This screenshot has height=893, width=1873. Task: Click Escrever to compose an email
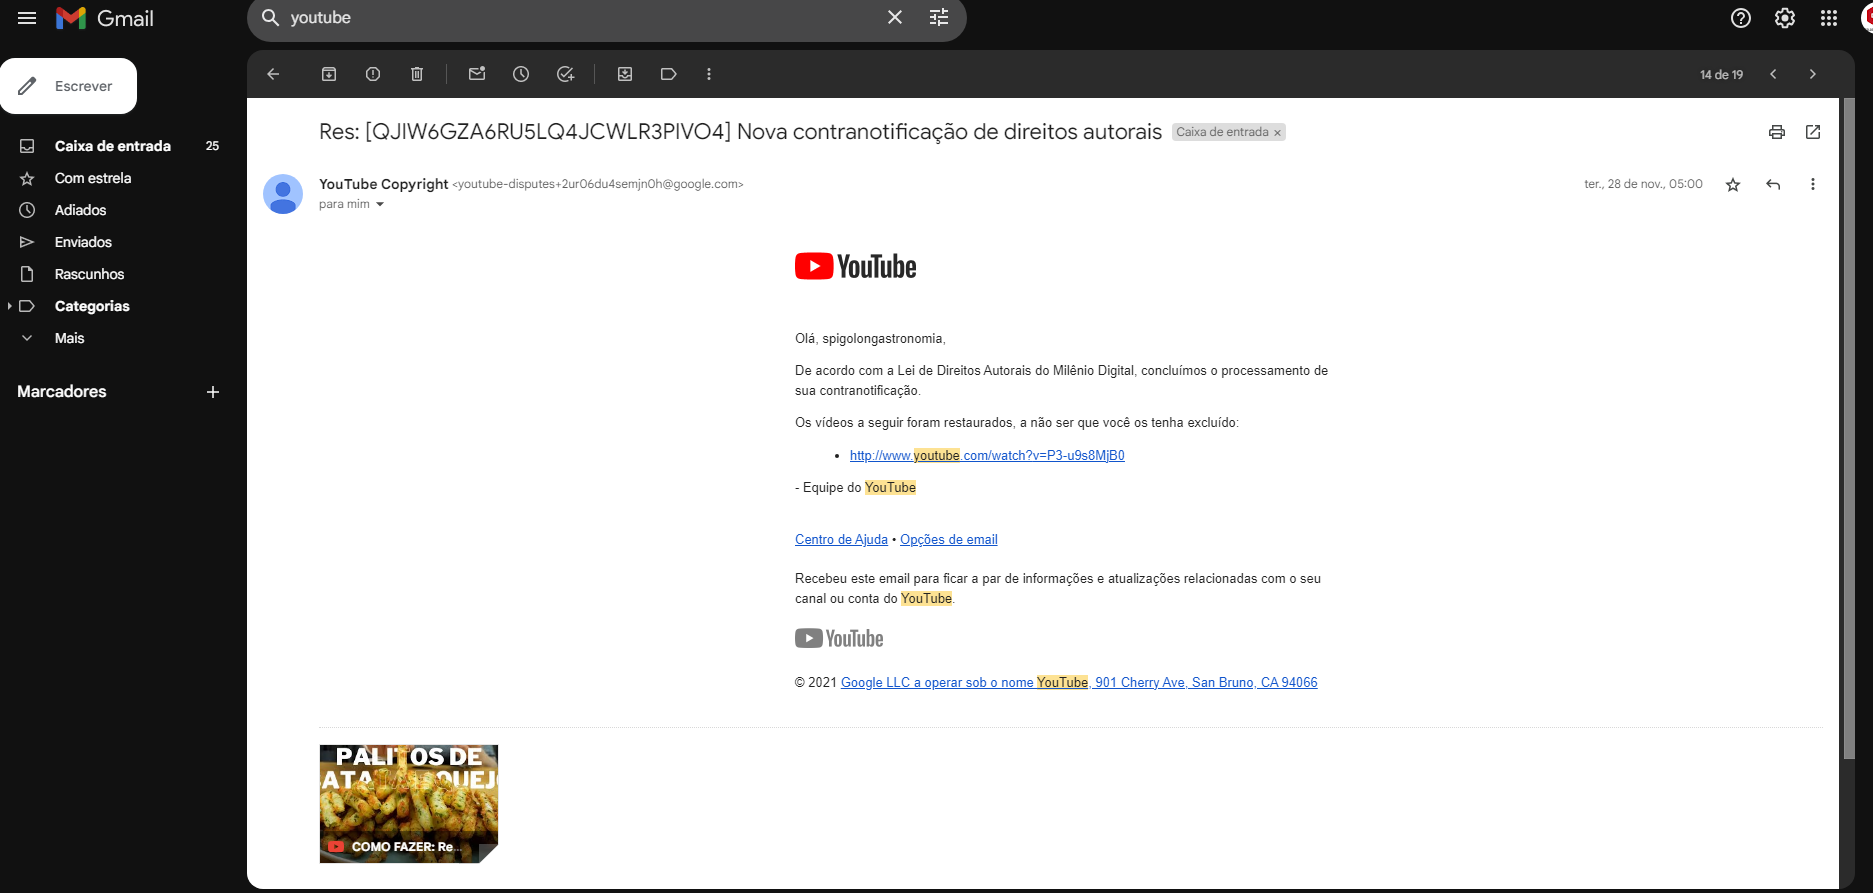[69, 86]
